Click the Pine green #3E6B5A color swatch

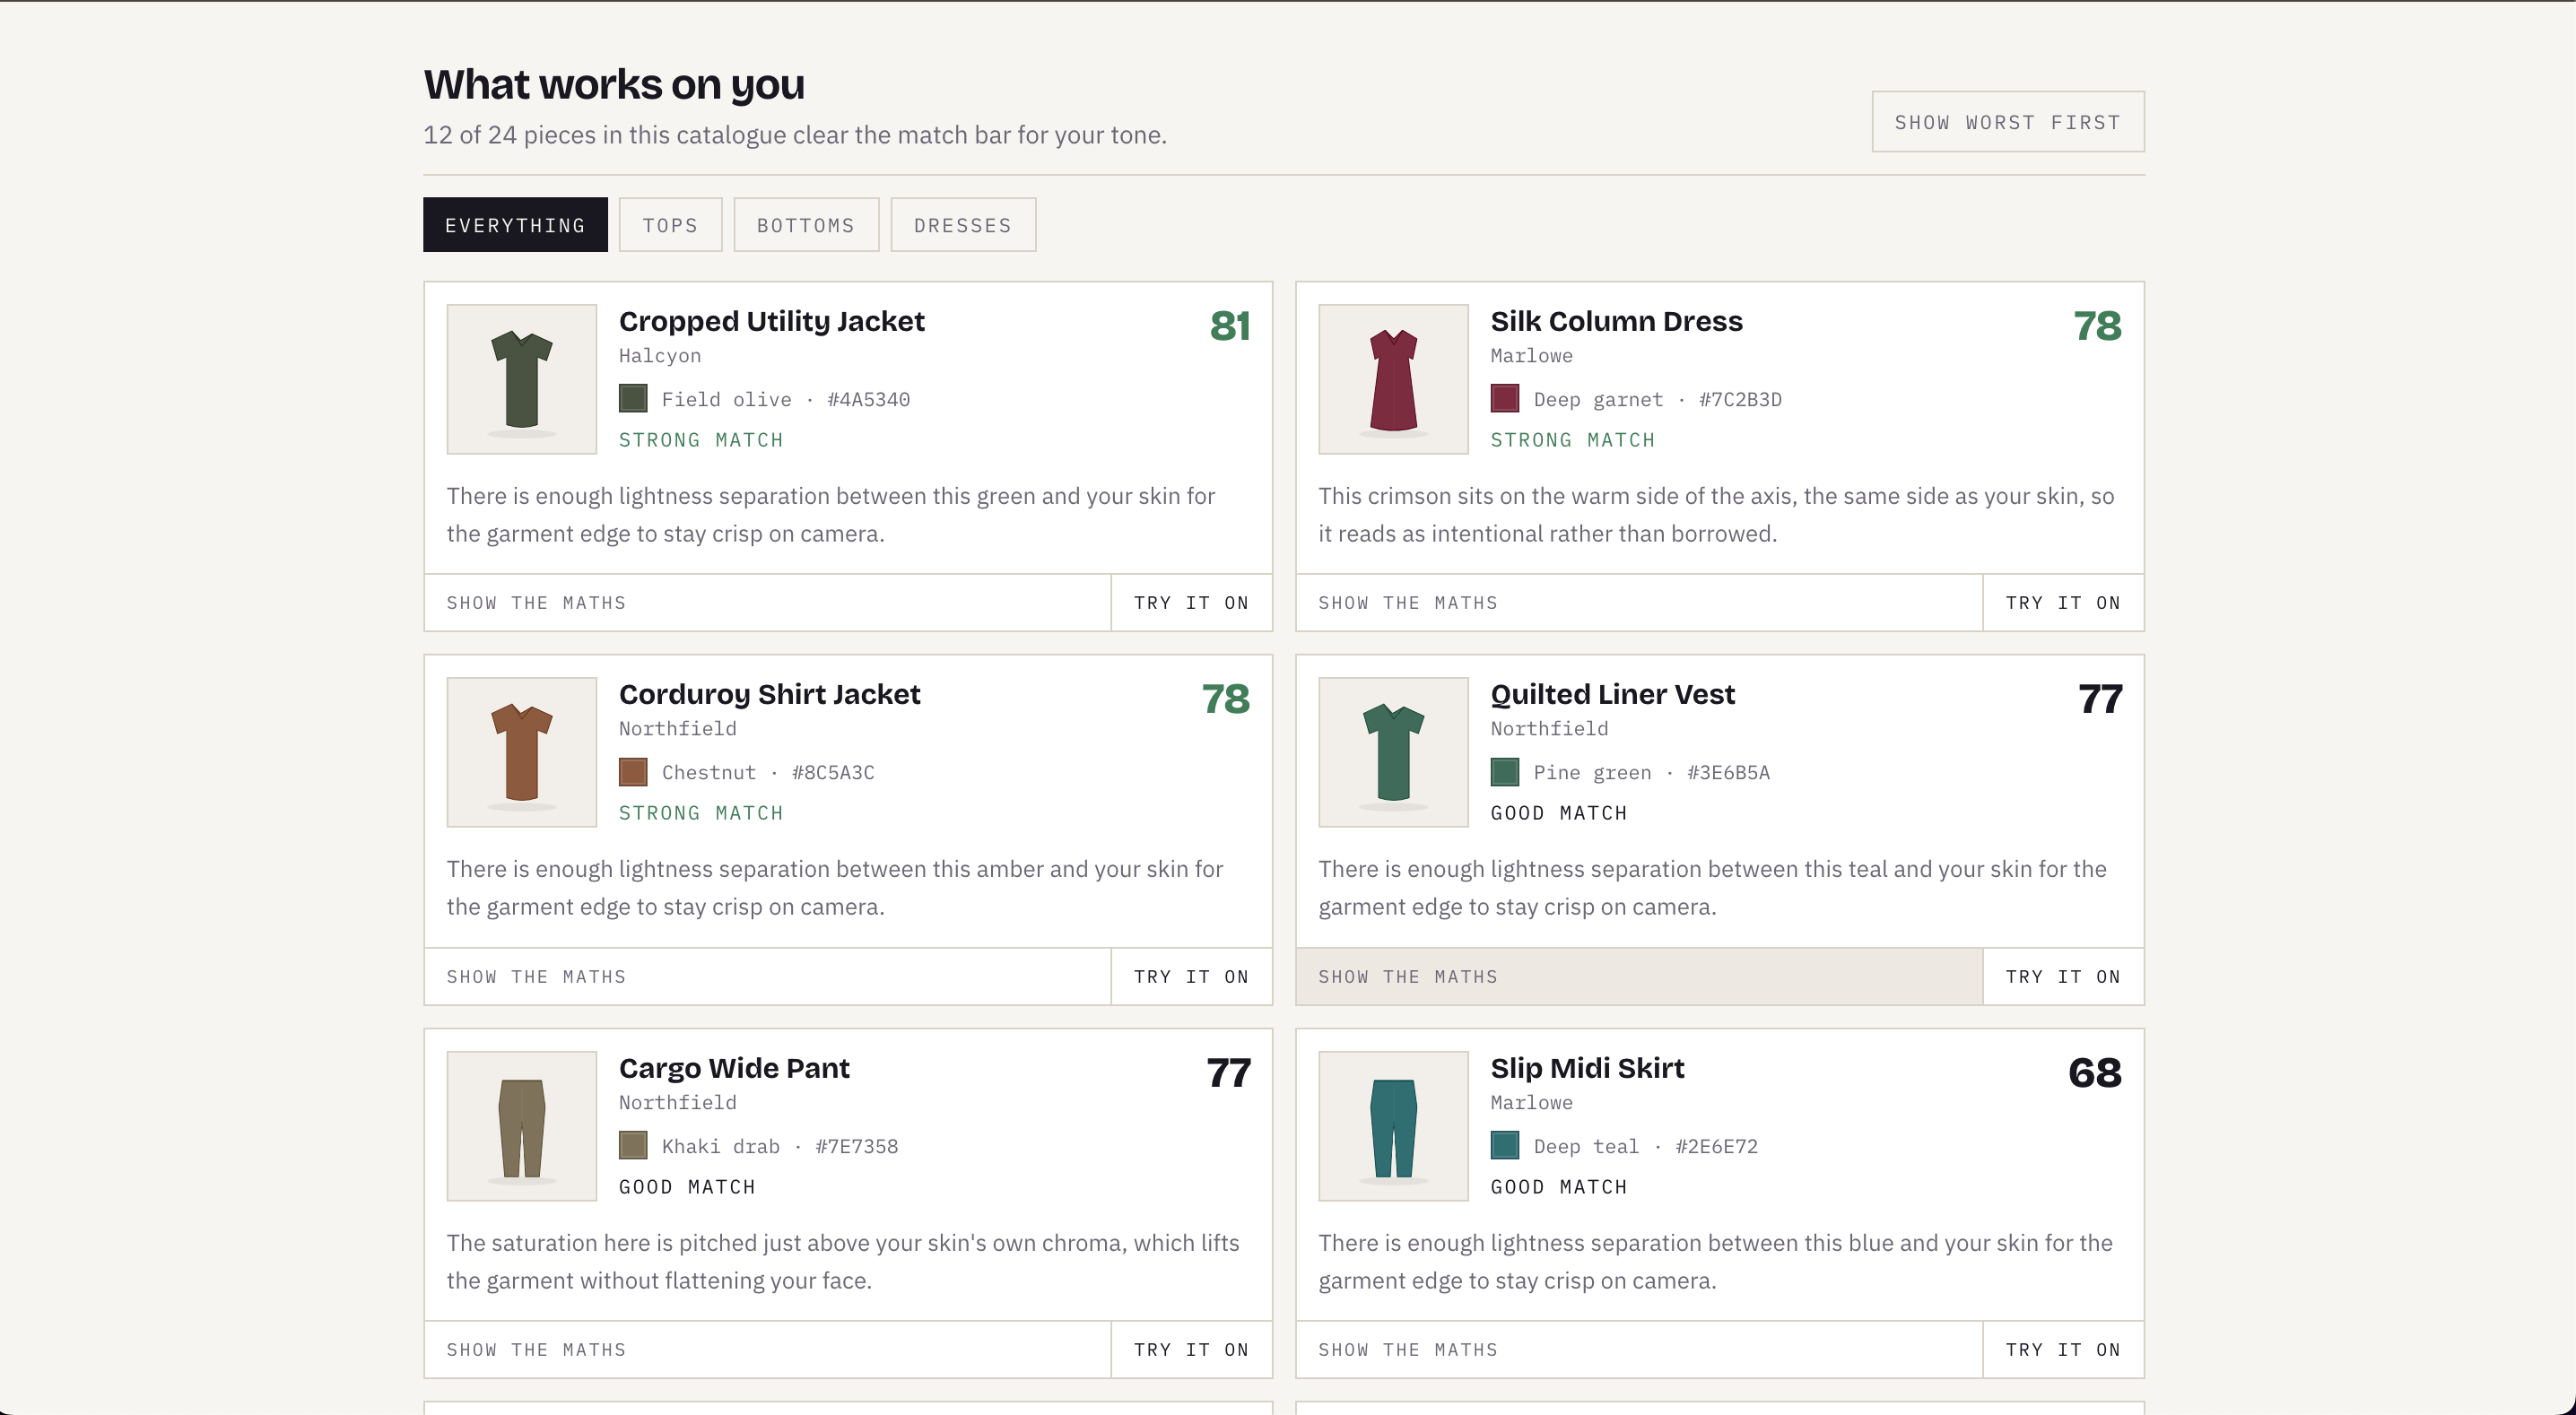(x=1505, y=772)
